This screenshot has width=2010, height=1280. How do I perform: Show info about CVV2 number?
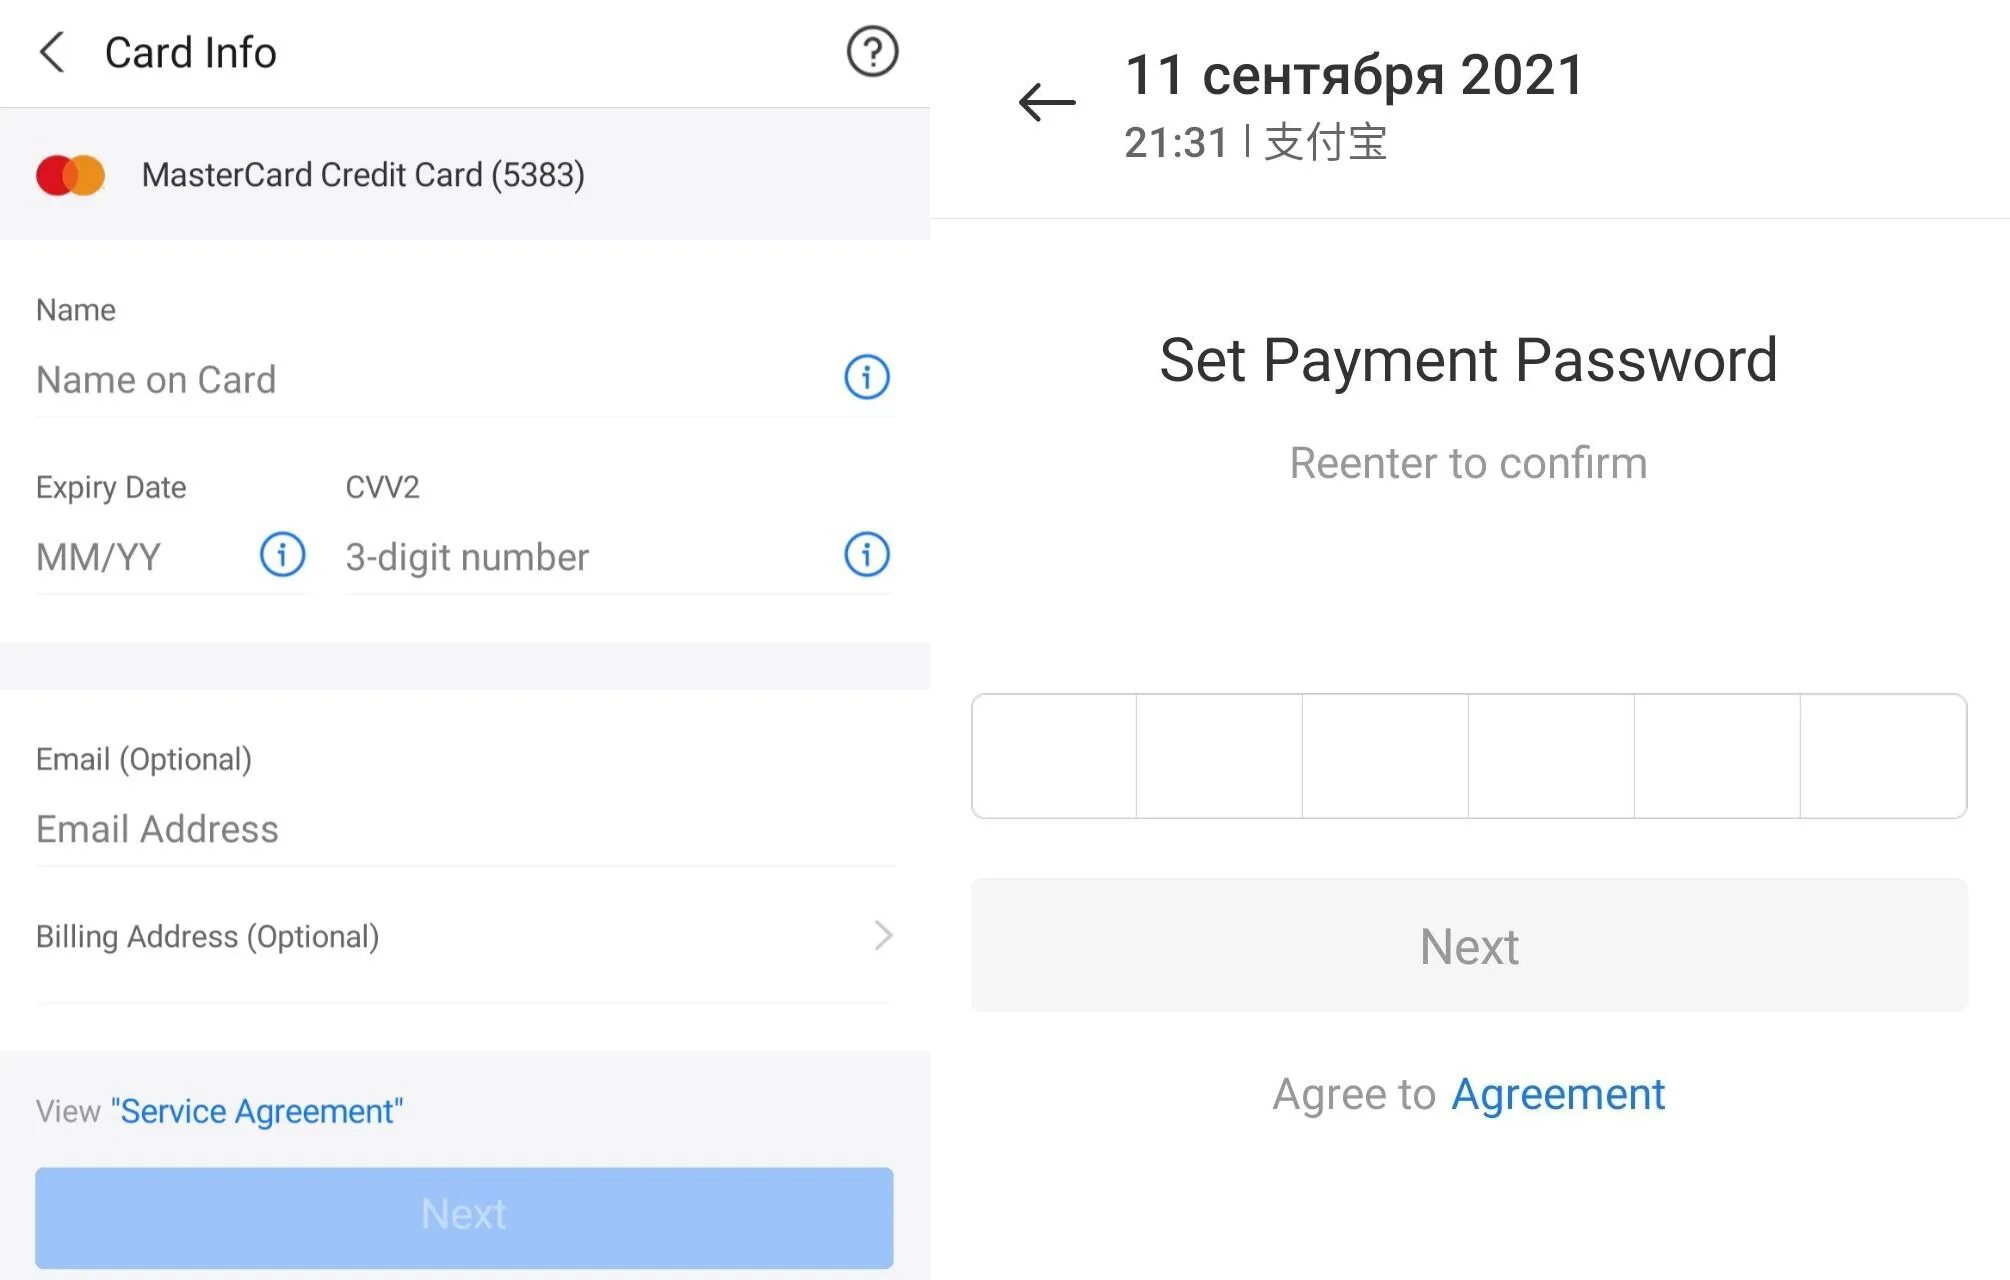coord(866,554)
